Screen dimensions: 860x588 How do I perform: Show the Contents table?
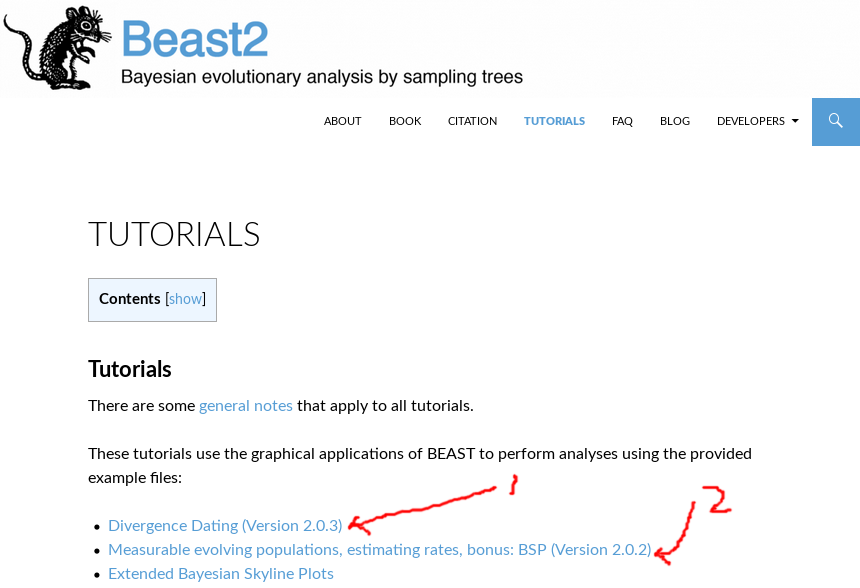[185, 299]
